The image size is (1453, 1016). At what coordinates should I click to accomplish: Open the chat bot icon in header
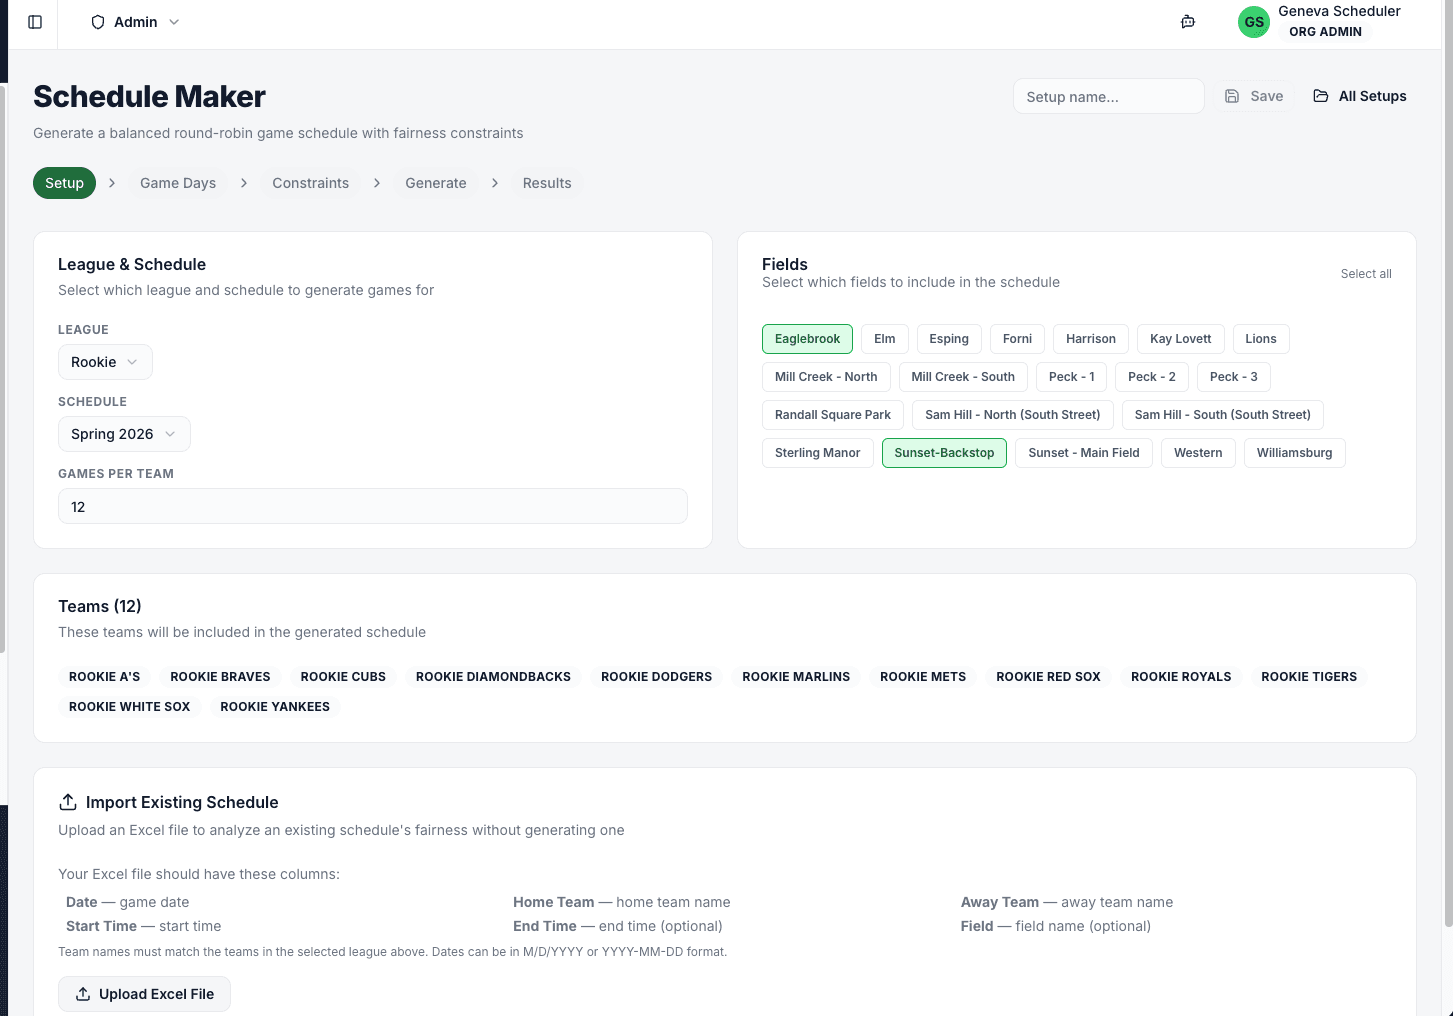click(1188, 22)
